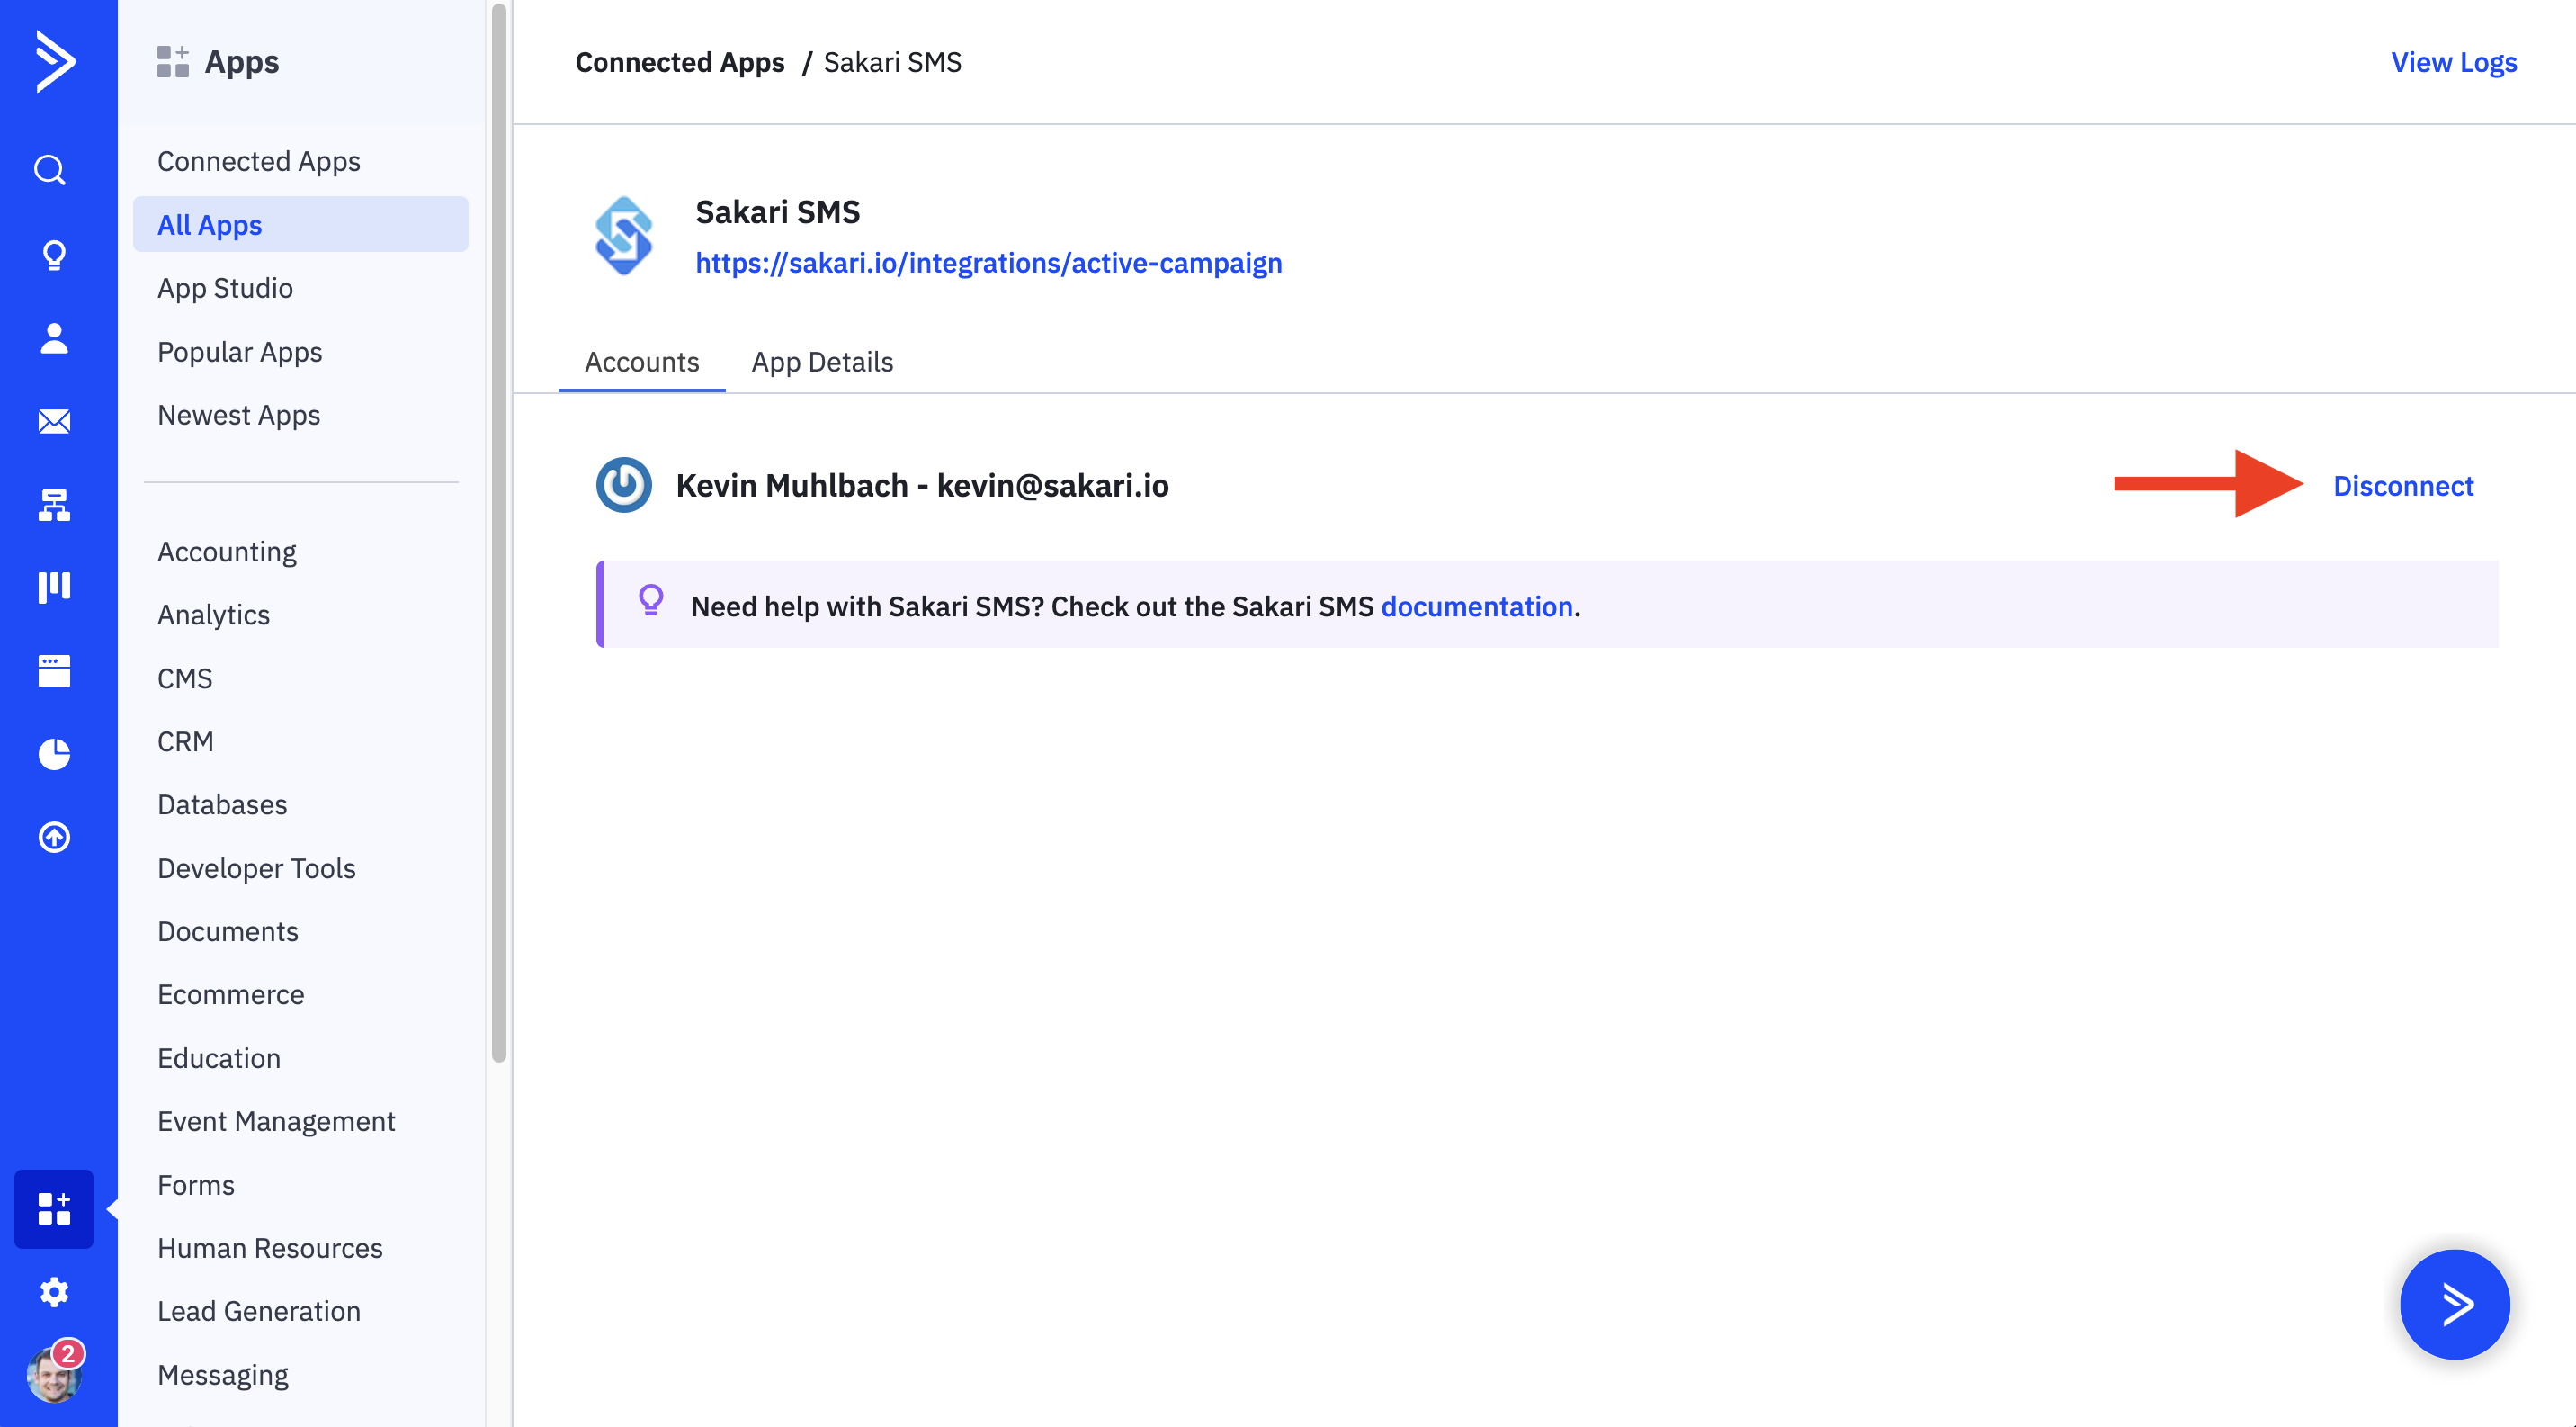Open Newest Apps from the menu
Viewport: 2576px width, 1427px height.
coord(239,415)
